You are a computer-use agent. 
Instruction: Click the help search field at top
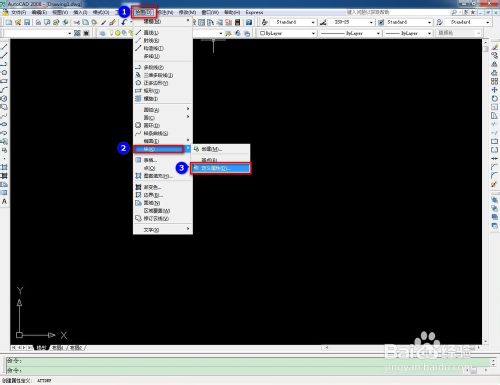click(397, 12)
